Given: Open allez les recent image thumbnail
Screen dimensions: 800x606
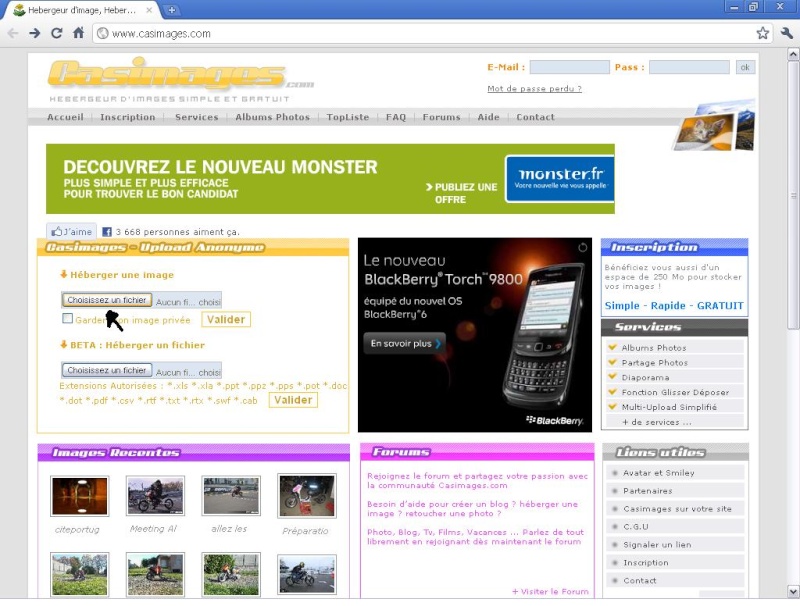Looking at the screenshot, I should click(x=231, y=496).
